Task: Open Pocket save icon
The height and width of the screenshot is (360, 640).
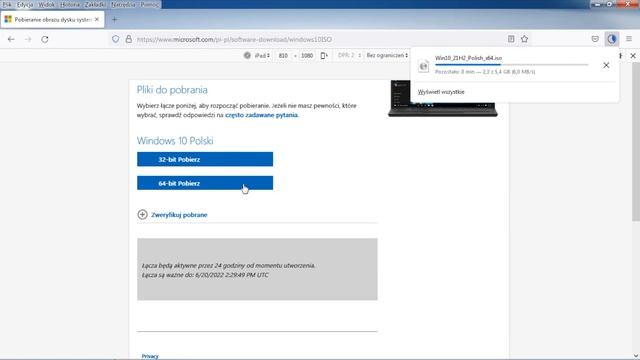Action: [595, 39]
